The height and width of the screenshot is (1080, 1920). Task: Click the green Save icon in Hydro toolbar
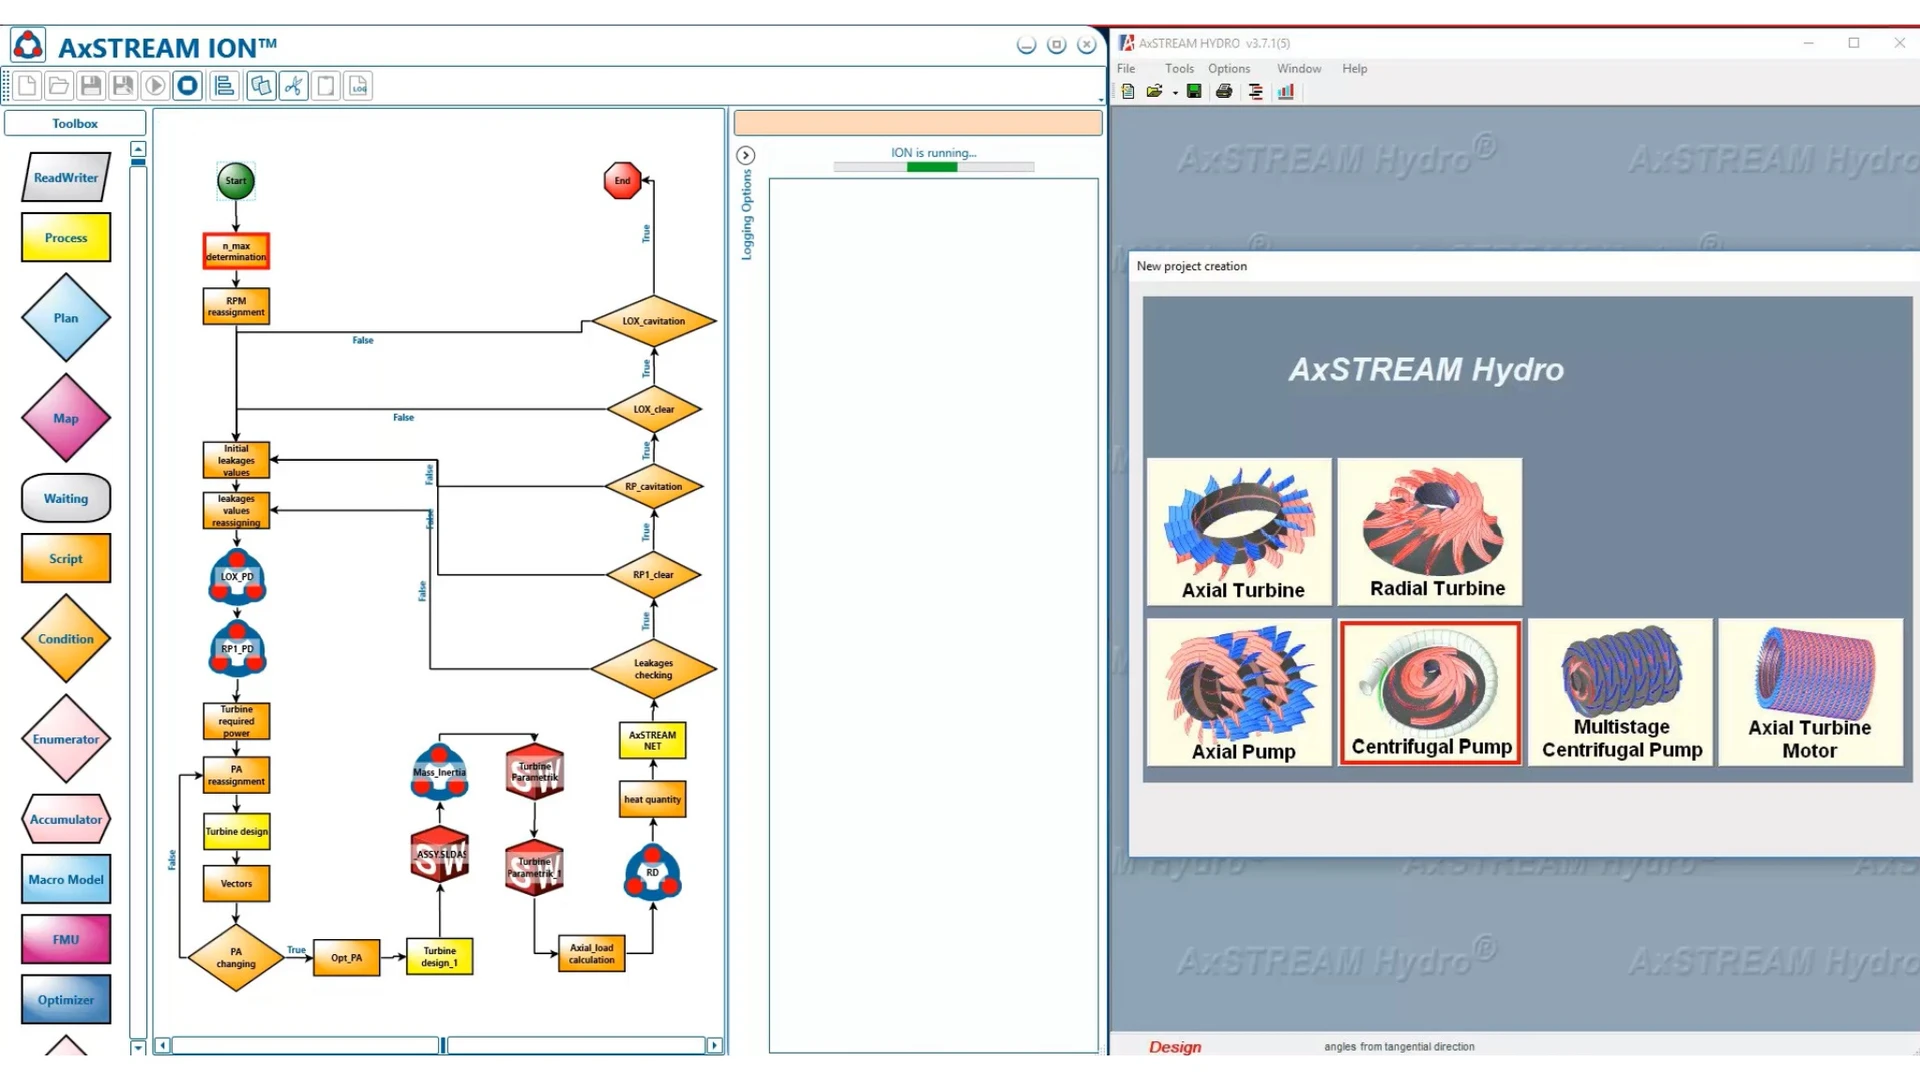[1194, 91]
